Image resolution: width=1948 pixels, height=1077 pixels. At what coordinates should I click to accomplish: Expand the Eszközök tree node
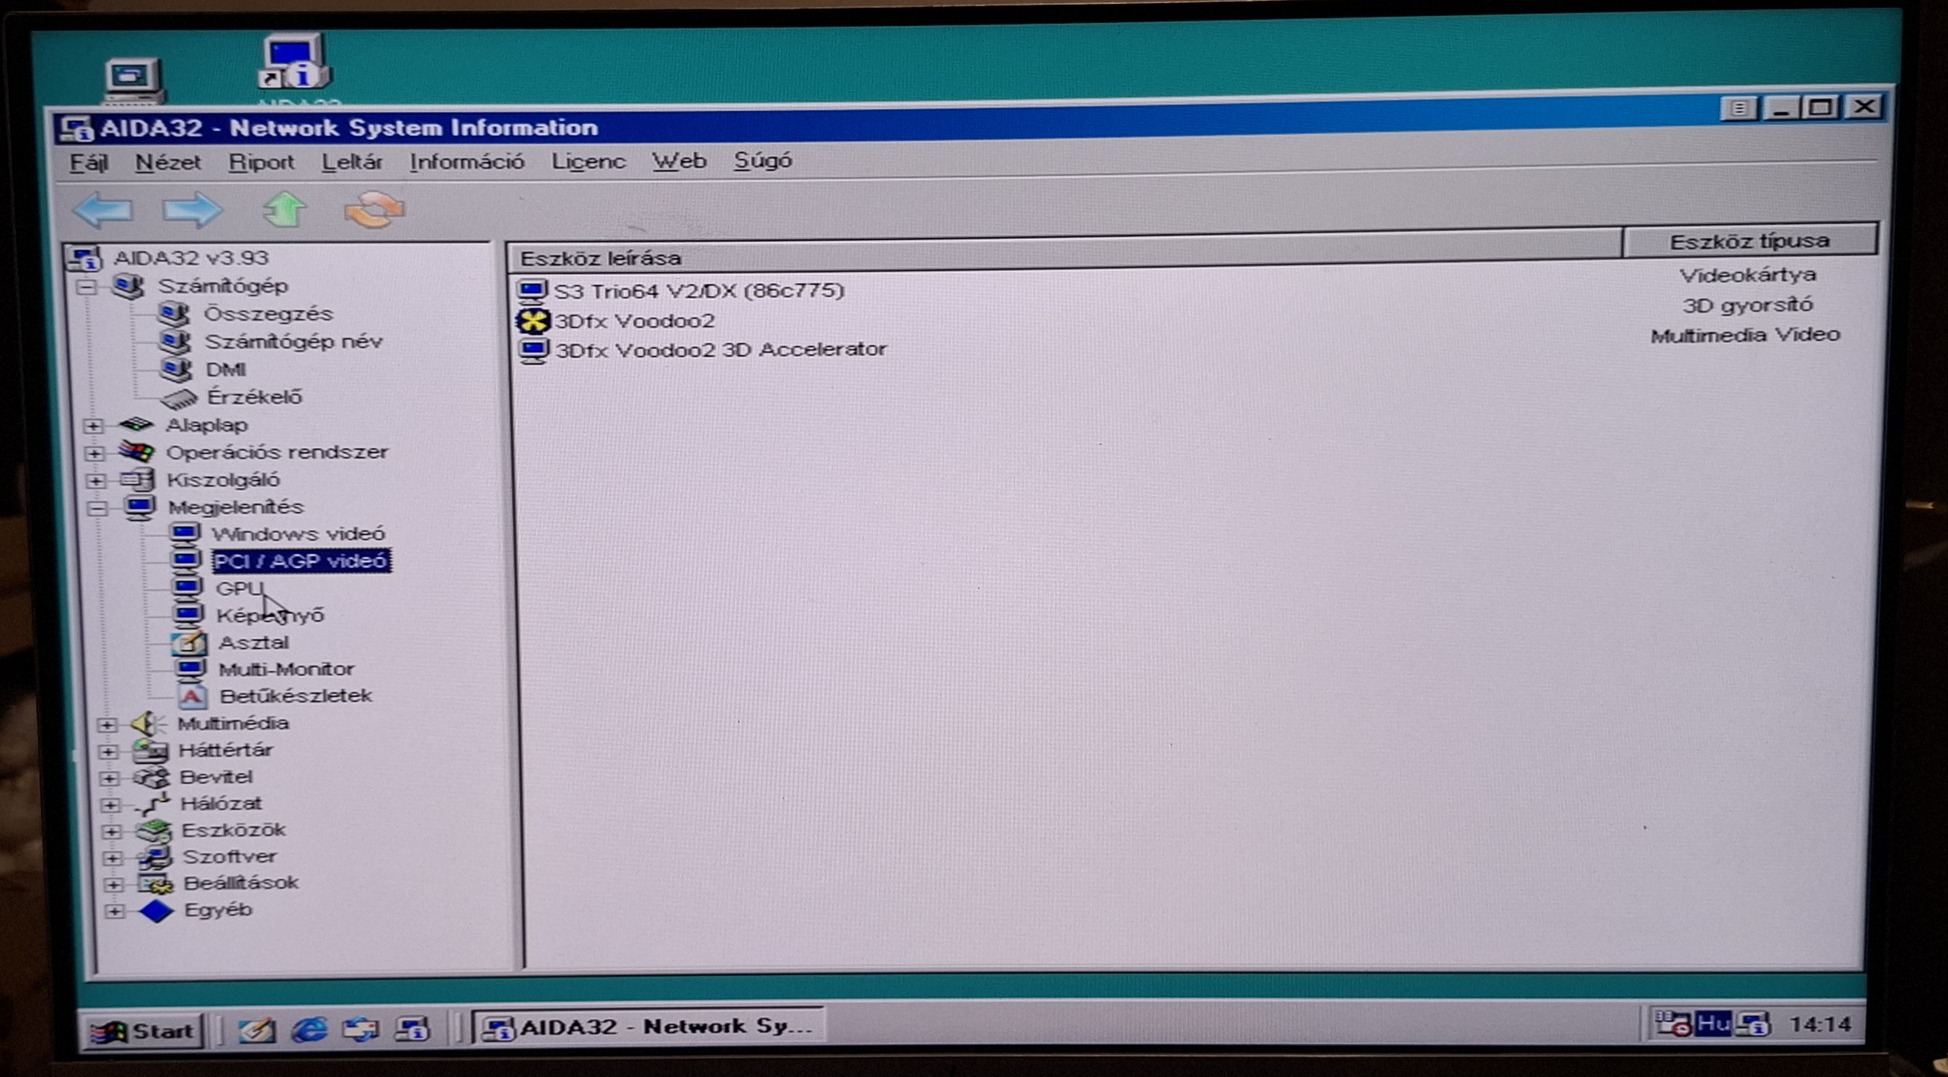coord(112,831)
